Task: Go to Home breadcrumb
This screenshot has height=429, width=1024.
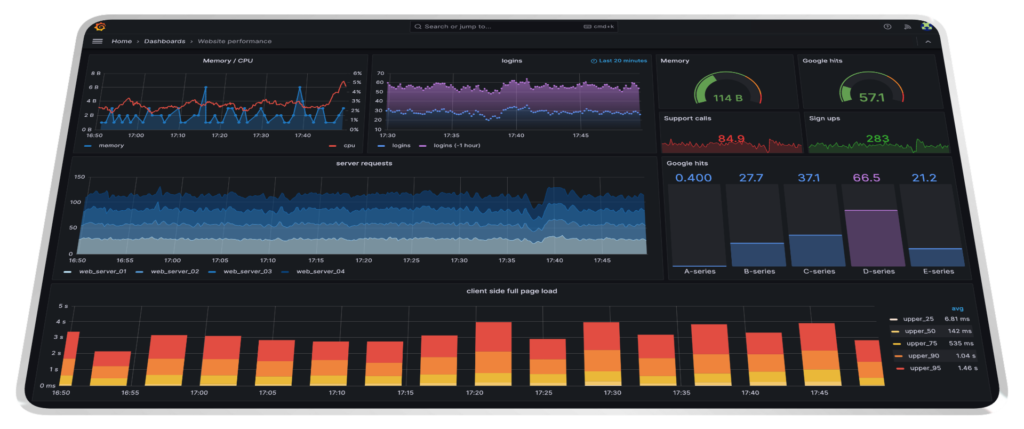Action: pos(121,41)
